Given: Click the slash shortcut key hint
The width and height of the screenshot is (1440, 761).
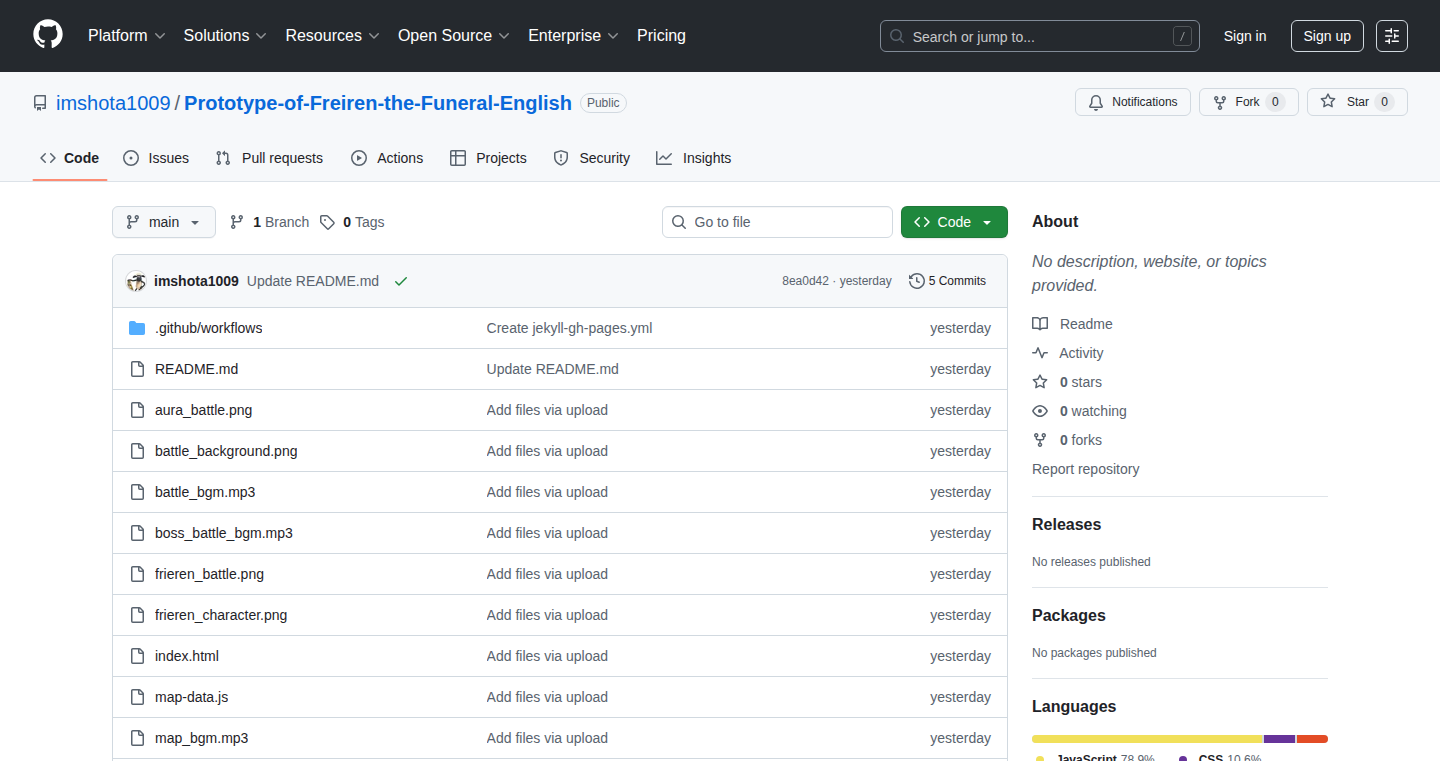Looking at the screenshot, I should (1182, 36).
